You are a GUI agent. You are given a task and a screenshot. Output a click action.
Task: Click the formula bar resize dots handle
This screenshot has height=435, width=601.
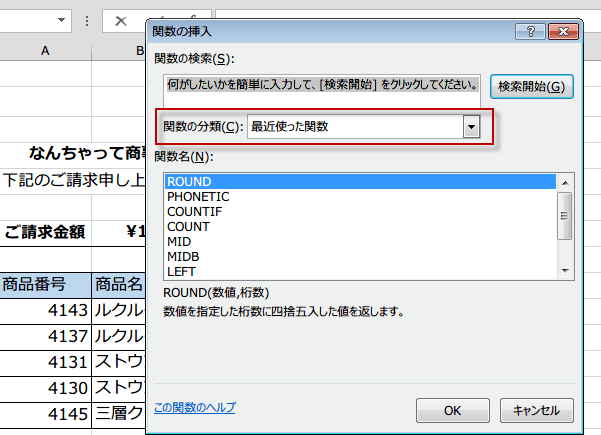(x=87, y=21)
